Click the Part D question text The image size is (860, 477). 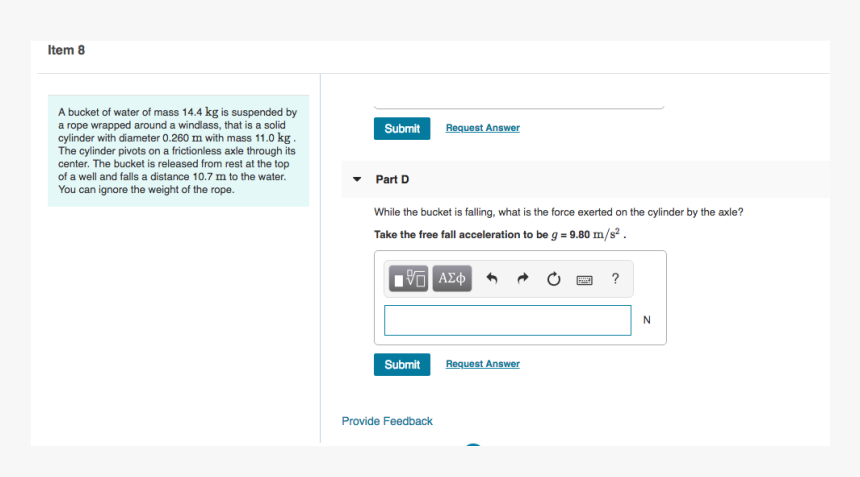[x=558, y=212]
